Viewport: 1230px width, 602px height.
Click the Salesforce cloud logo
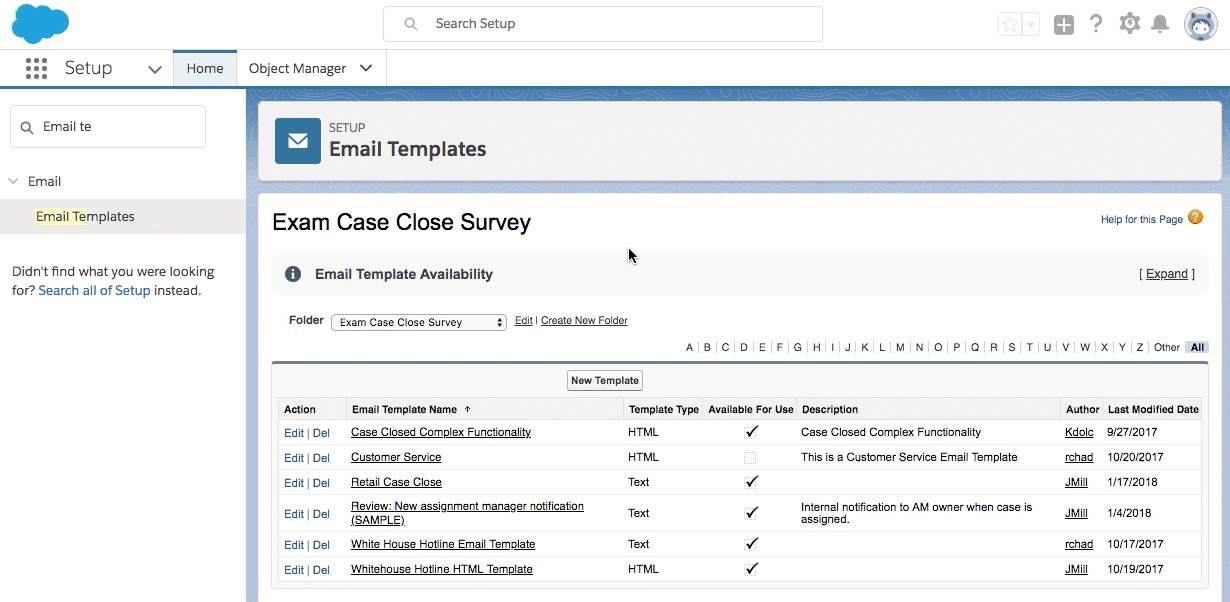pyautogui.click(x=40, y=24)
